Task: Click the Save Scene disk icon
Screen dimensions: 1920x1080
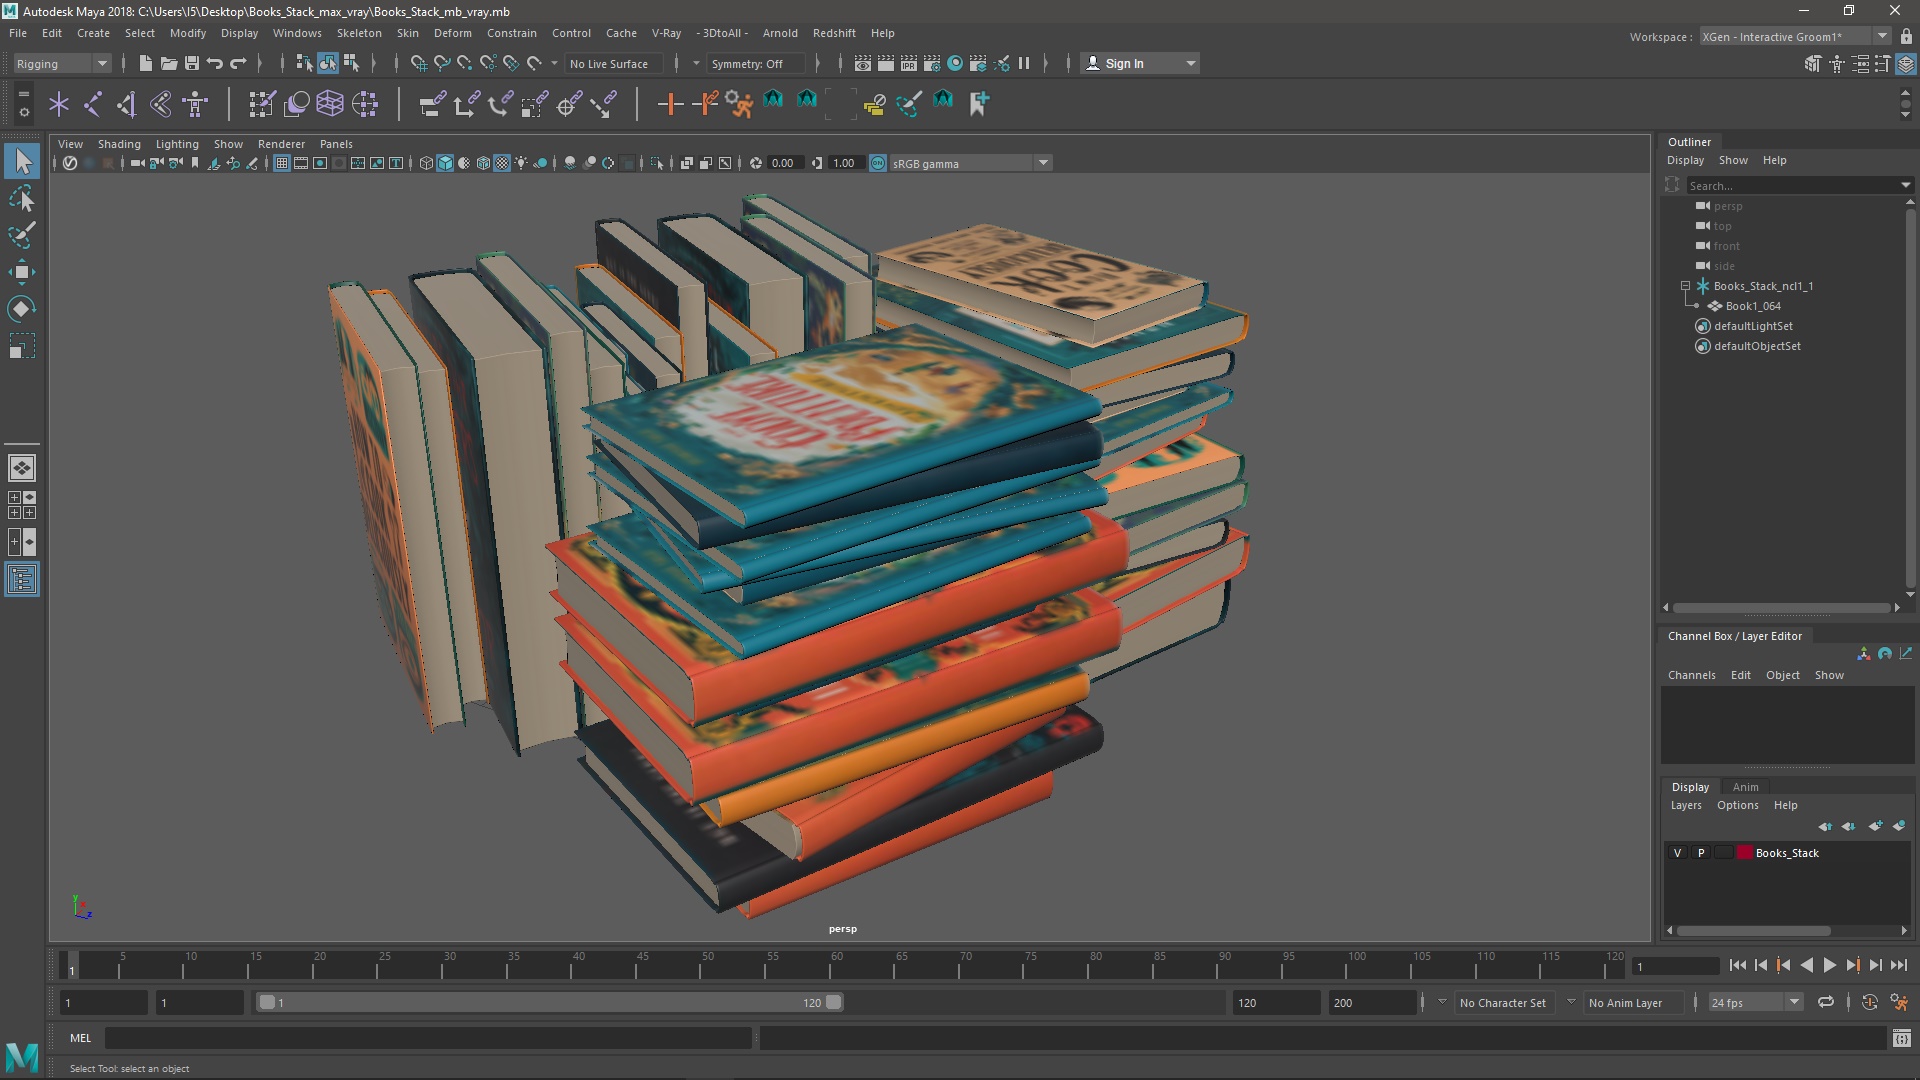Action: (192, 63)
